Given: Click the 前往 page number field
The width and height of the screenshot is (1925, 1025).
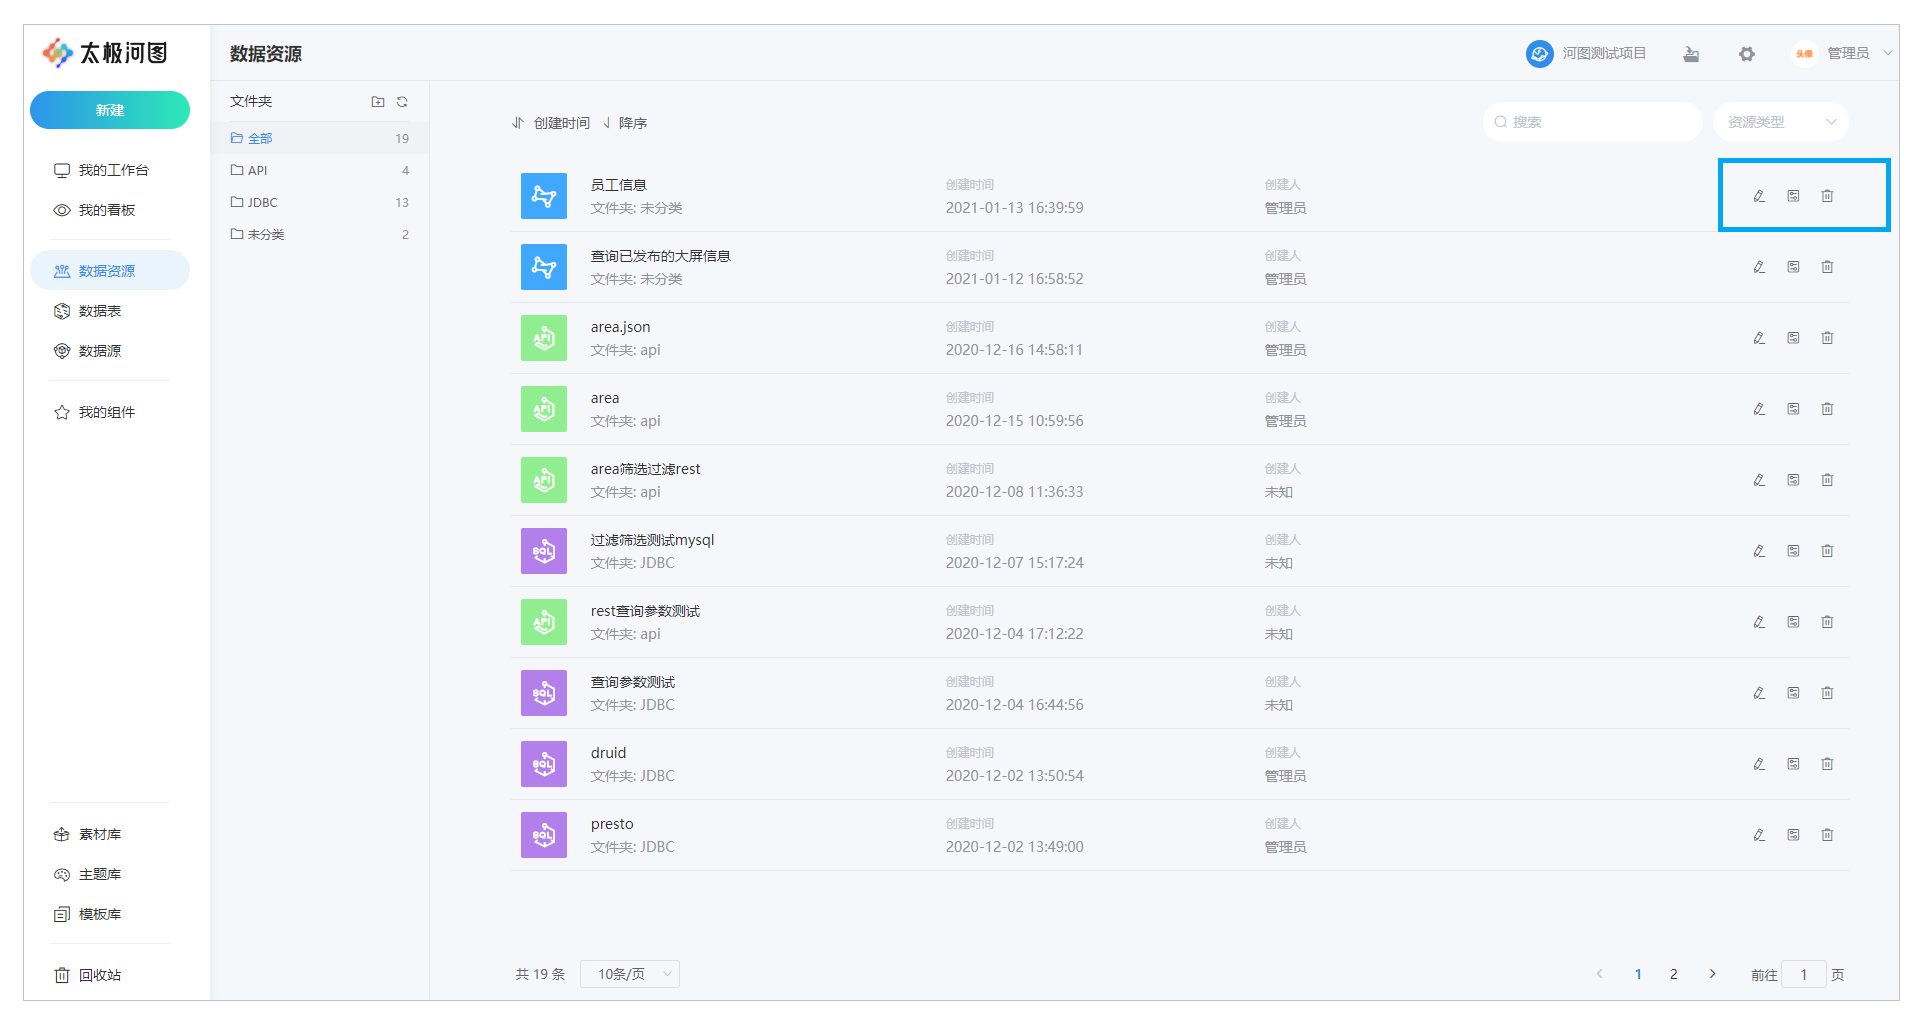Looking at the screenshot, I should (x=1804, y=974).
